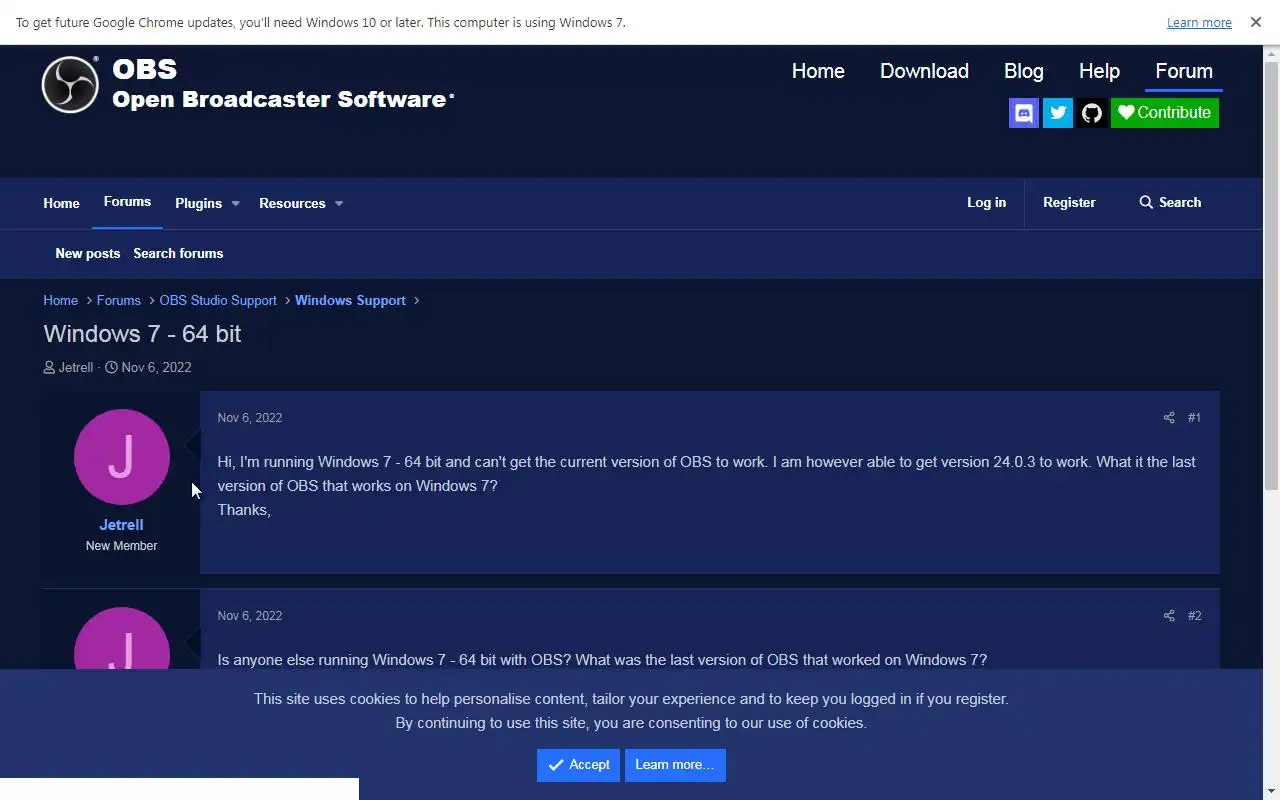Click share icon on post #1
This screenshot has width=1280, height=800.
1169,418
